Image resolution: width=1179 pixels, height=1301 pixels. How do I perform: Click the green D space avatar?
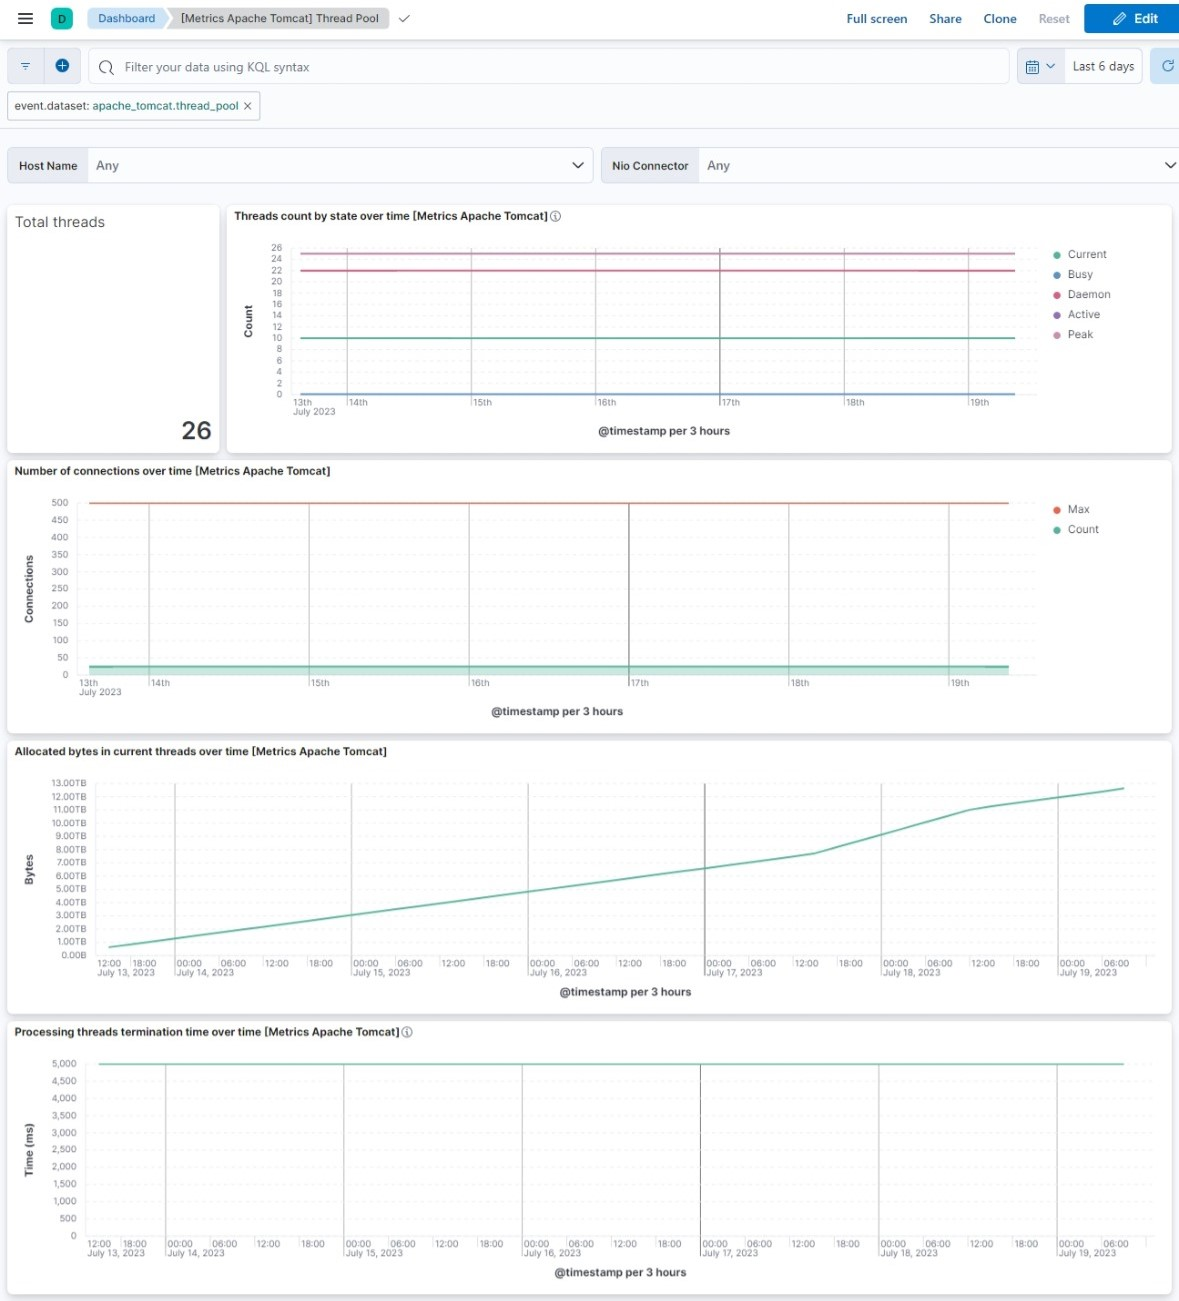pyautogui.click(x=62, y=18)
